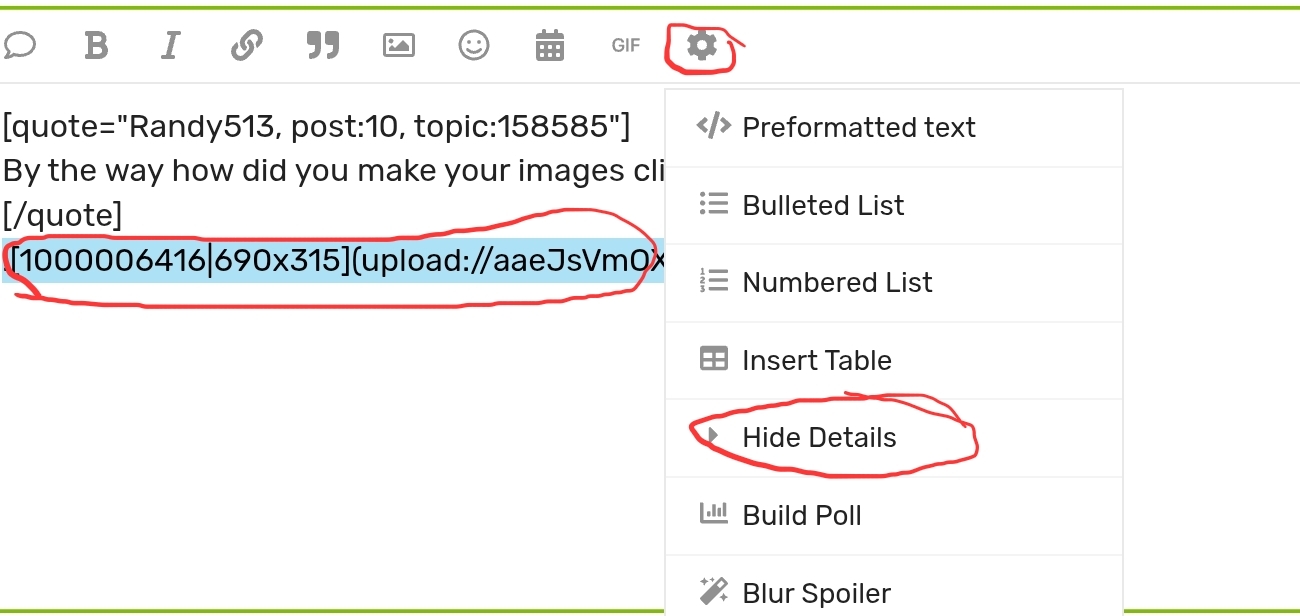Select Blur Spoiler menu item
This screenshot has height=616, width=1300.
click(x=815, y=593)
